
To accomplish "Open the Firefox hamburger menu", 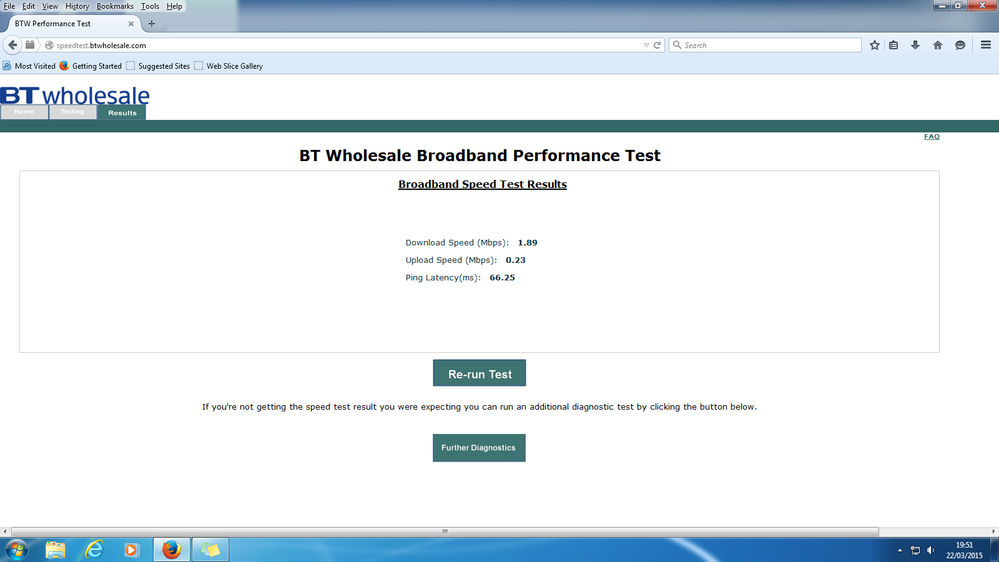I will [986, 45].
